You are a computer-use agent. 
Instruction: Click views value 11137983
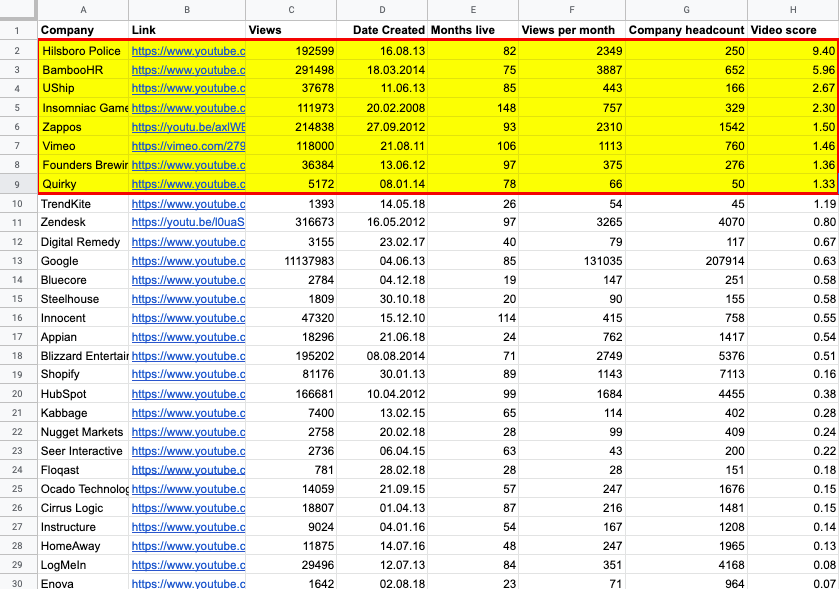point(291,261)
